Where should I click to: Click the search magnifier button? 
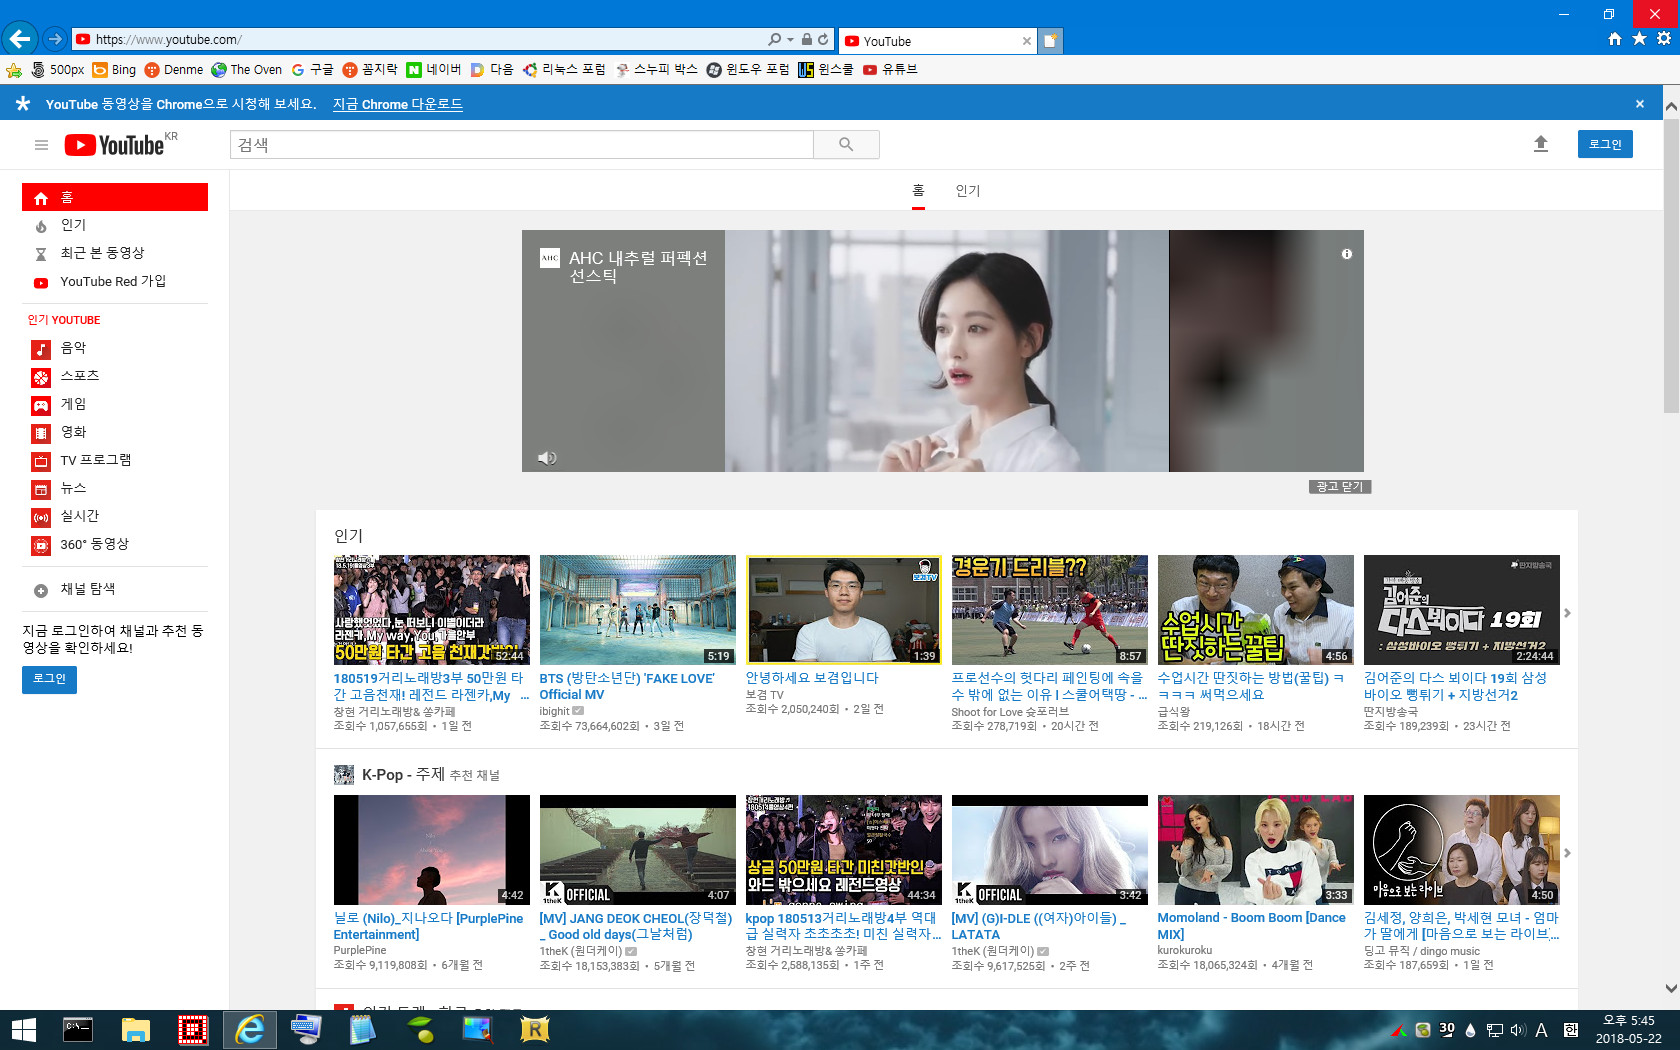pyautogui.click(x=846, y=145)
